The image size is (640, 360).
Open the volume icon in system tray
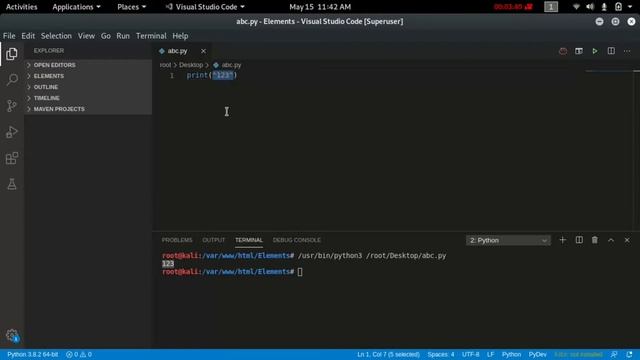tap(590, 7)
